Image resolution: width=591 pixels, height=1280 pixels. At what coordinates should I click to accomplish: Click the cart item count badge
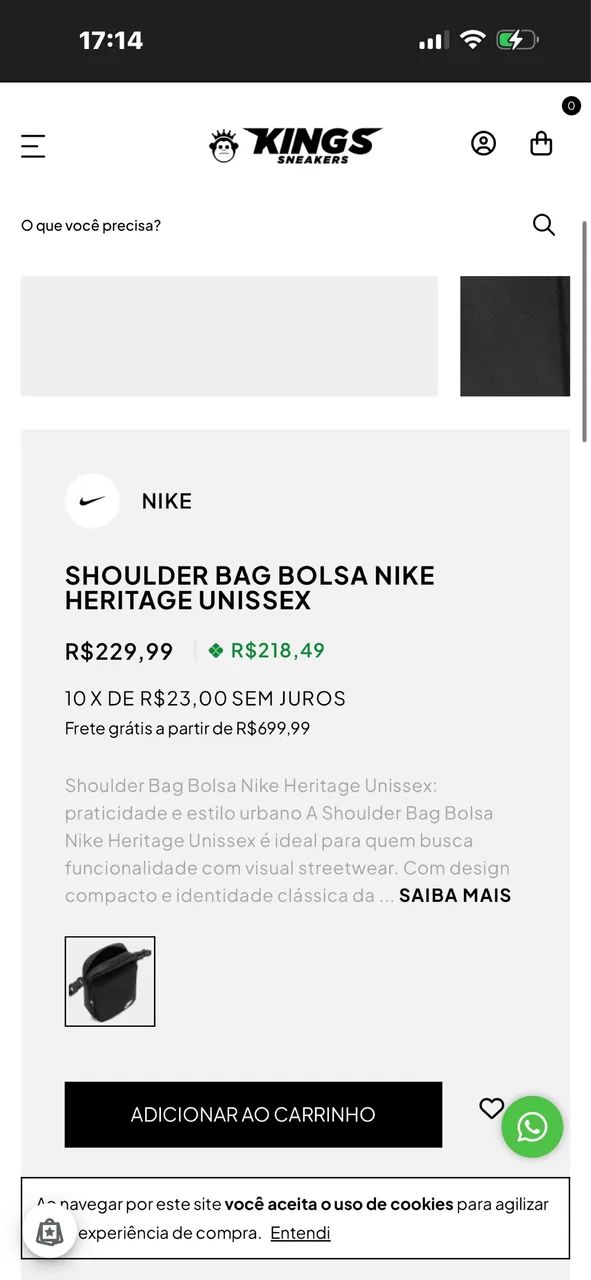[571, 105]
